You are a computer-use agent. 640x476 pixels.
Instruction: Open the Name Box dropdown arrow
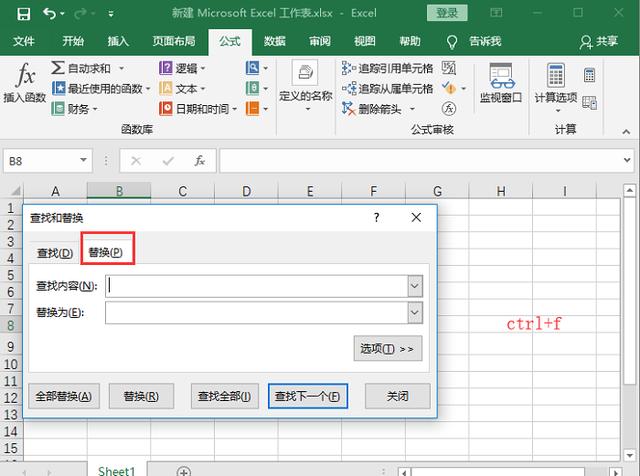click(83, 160)
